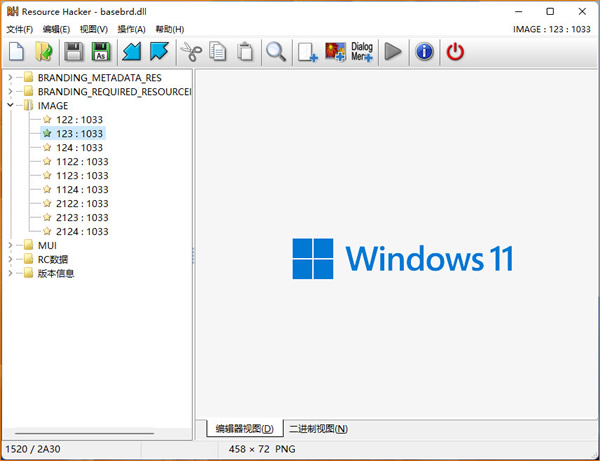Click the Windows 11 logo preview image
Viewport: 600px width, 461px height.
[x=403, y=259]
